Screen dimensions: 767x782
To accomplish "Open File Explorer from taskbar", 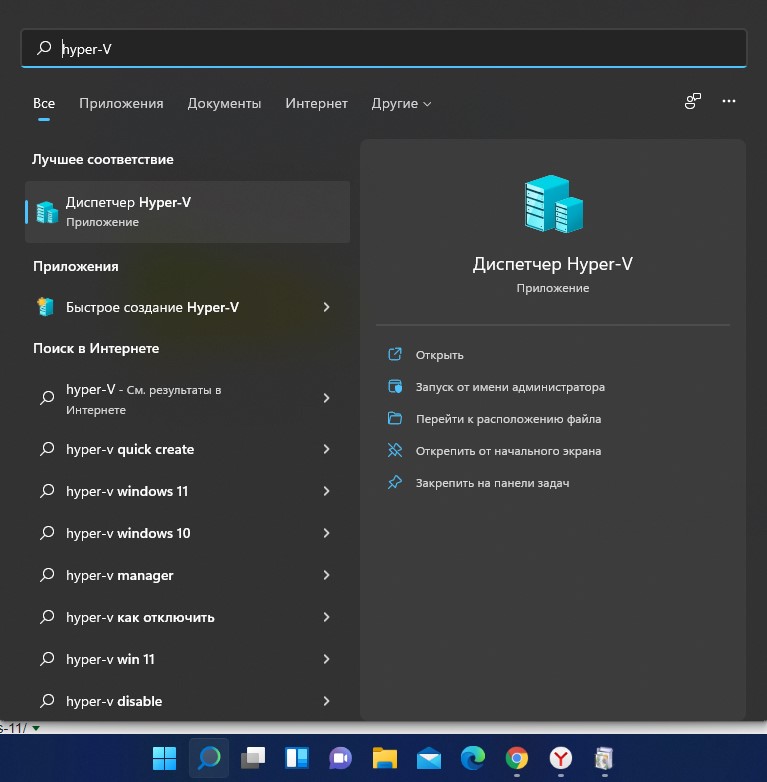I will point(384,758).
